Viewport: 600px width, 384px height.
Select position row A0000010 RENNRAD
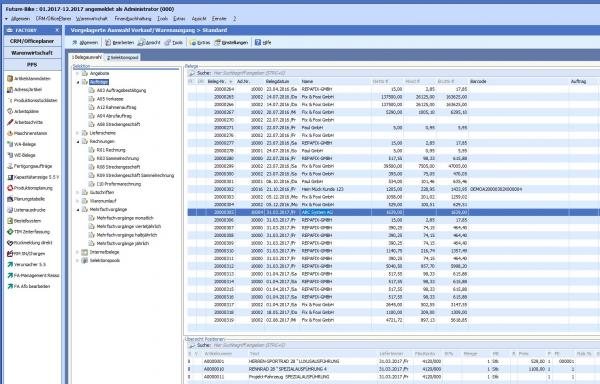(x=393, y=369)
